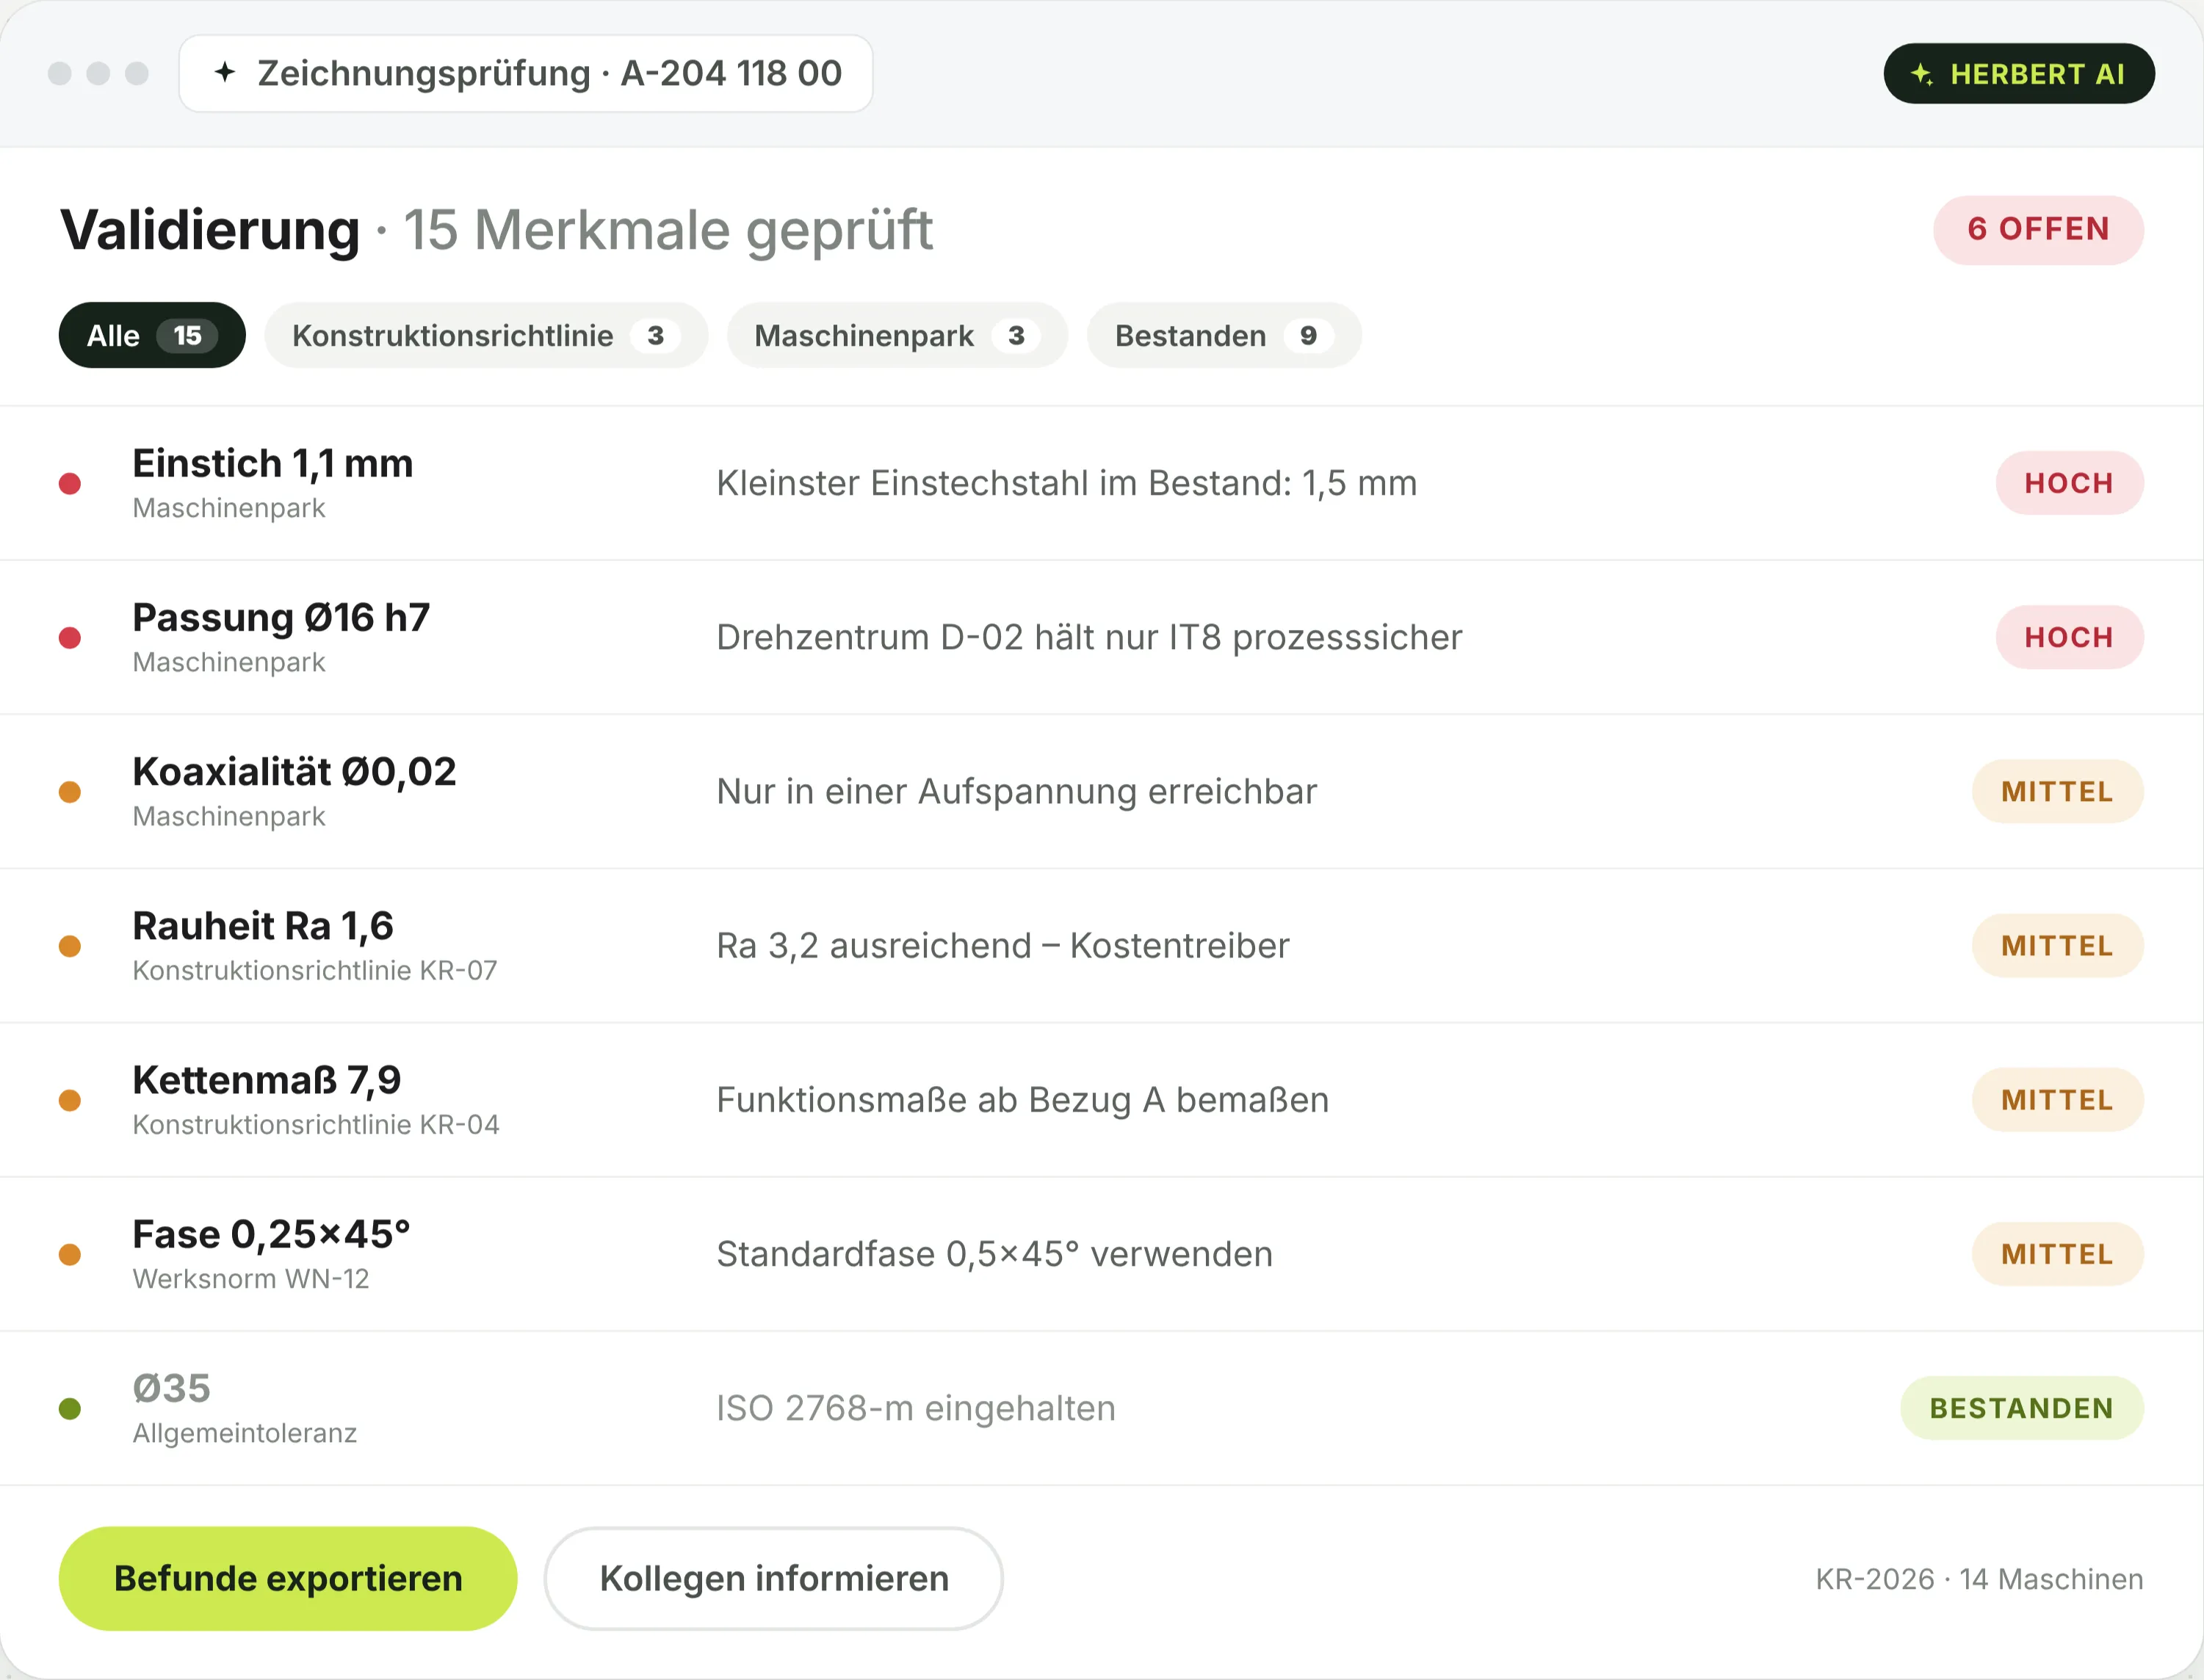Click orange dot beside Rauheit Ra 1,6
The width and height of the screenshot is (2204, 1680).
coord(70,946)
